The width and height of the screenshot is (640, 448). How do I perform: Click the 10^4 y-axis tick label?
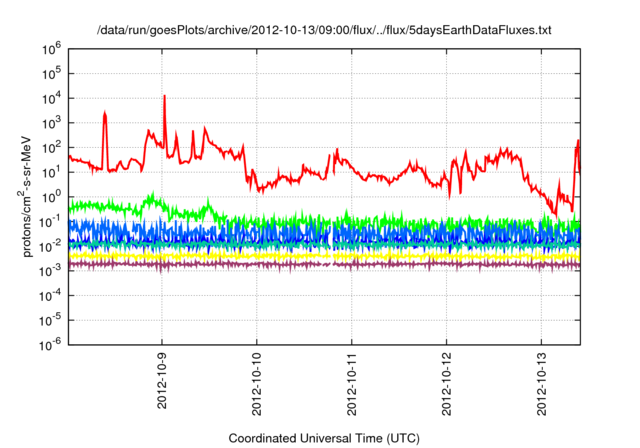51,98
